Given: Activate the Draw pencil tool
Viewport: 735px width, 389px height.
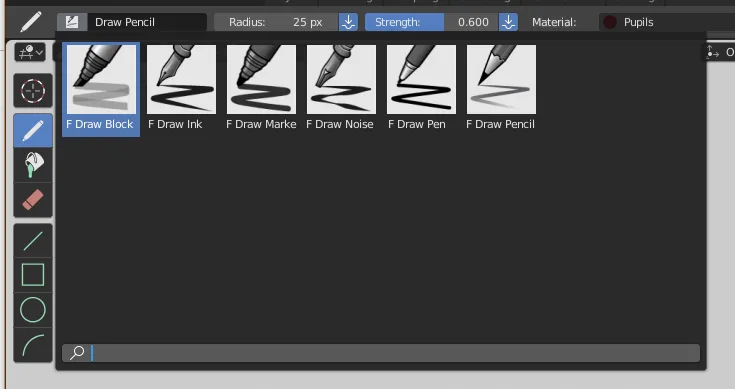Looking at the screenshot, I should point(33,131).
